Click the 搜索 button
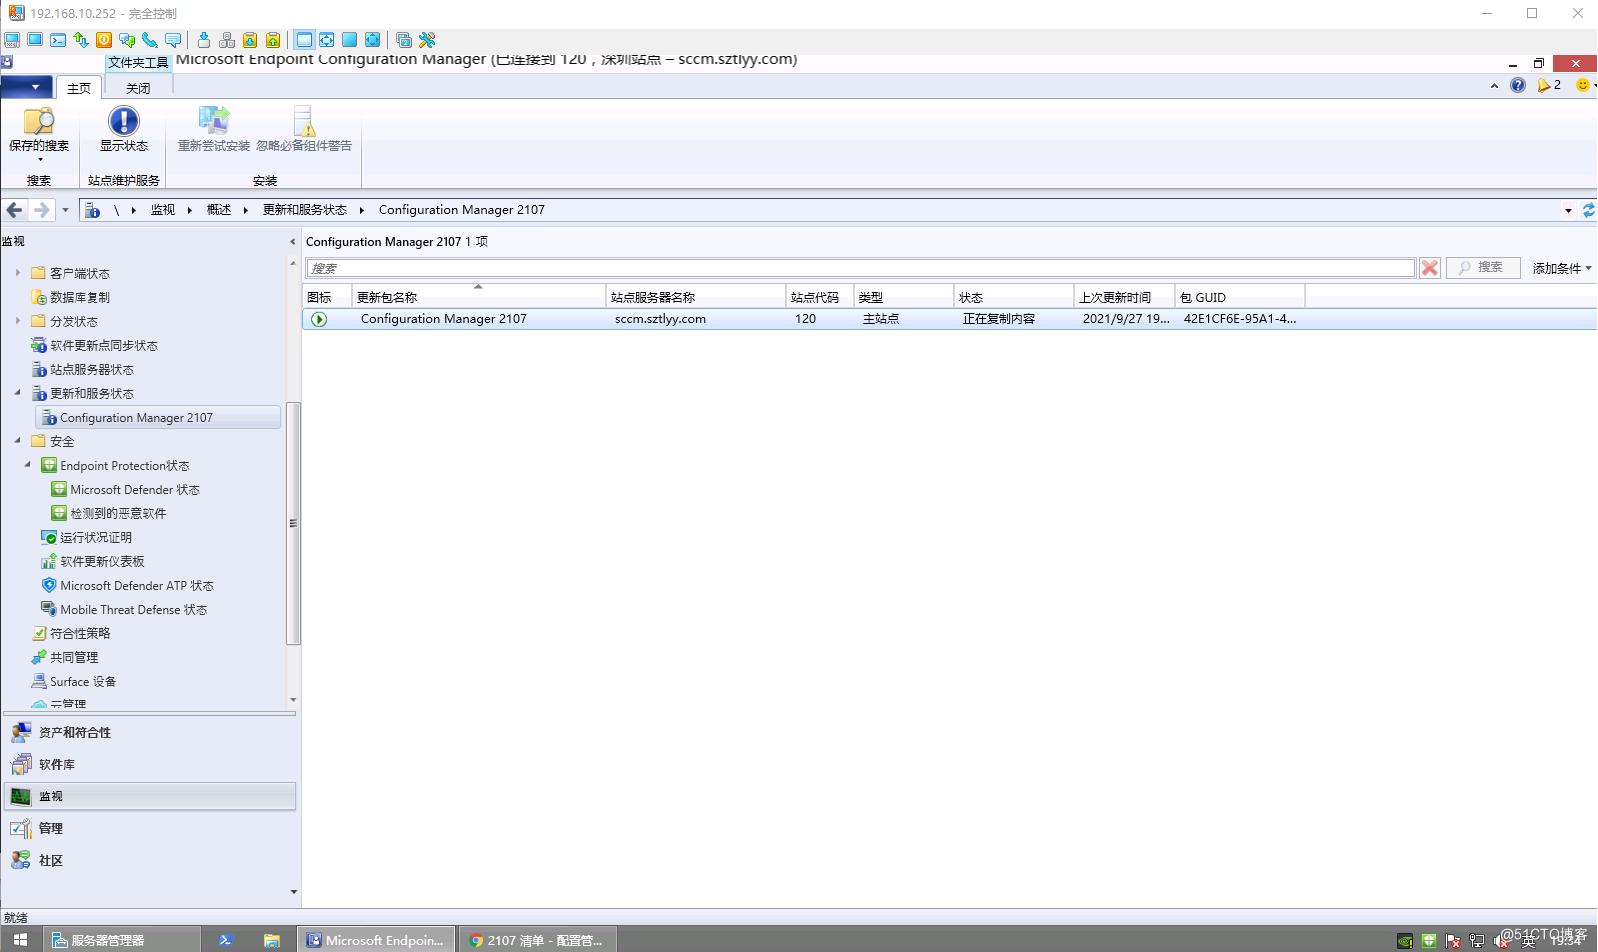 tap(1483, 268)
